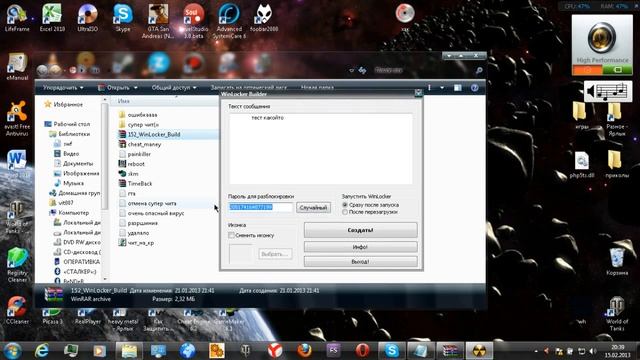This screenshot has width=640, height=360.
Task: Enable the 'Сменить иконку' checkbox
Action: point(231,236)
